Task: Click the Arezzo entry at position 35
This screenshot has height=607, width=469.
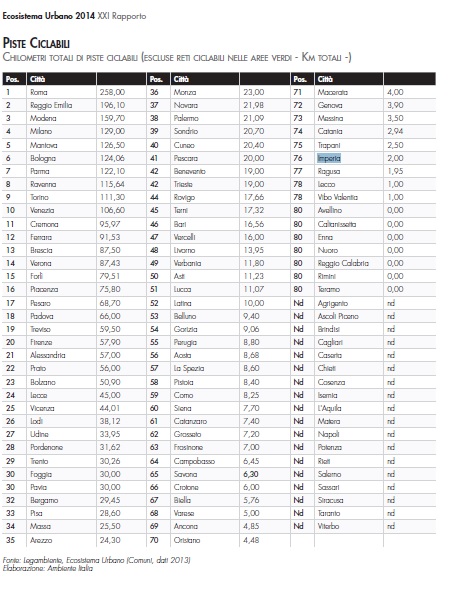Action: tap(41, 540)
